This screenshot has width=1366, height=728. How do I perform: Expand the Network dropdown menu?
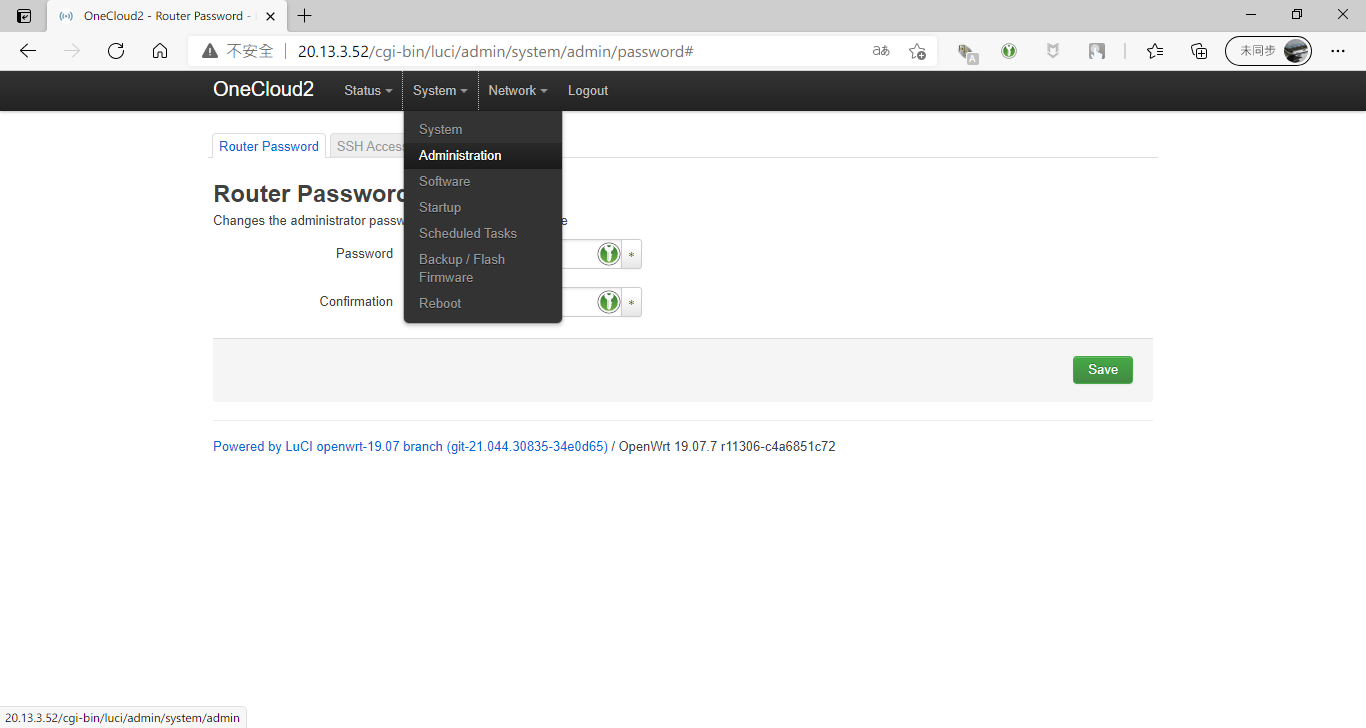point(517,91)
